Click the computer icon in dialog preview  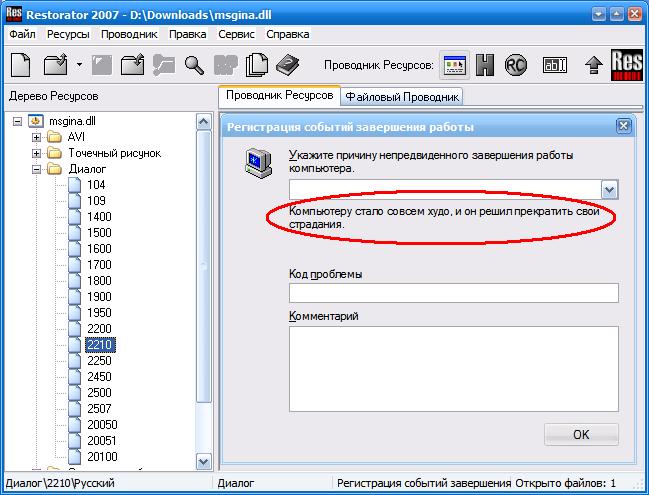click(258, 163)
